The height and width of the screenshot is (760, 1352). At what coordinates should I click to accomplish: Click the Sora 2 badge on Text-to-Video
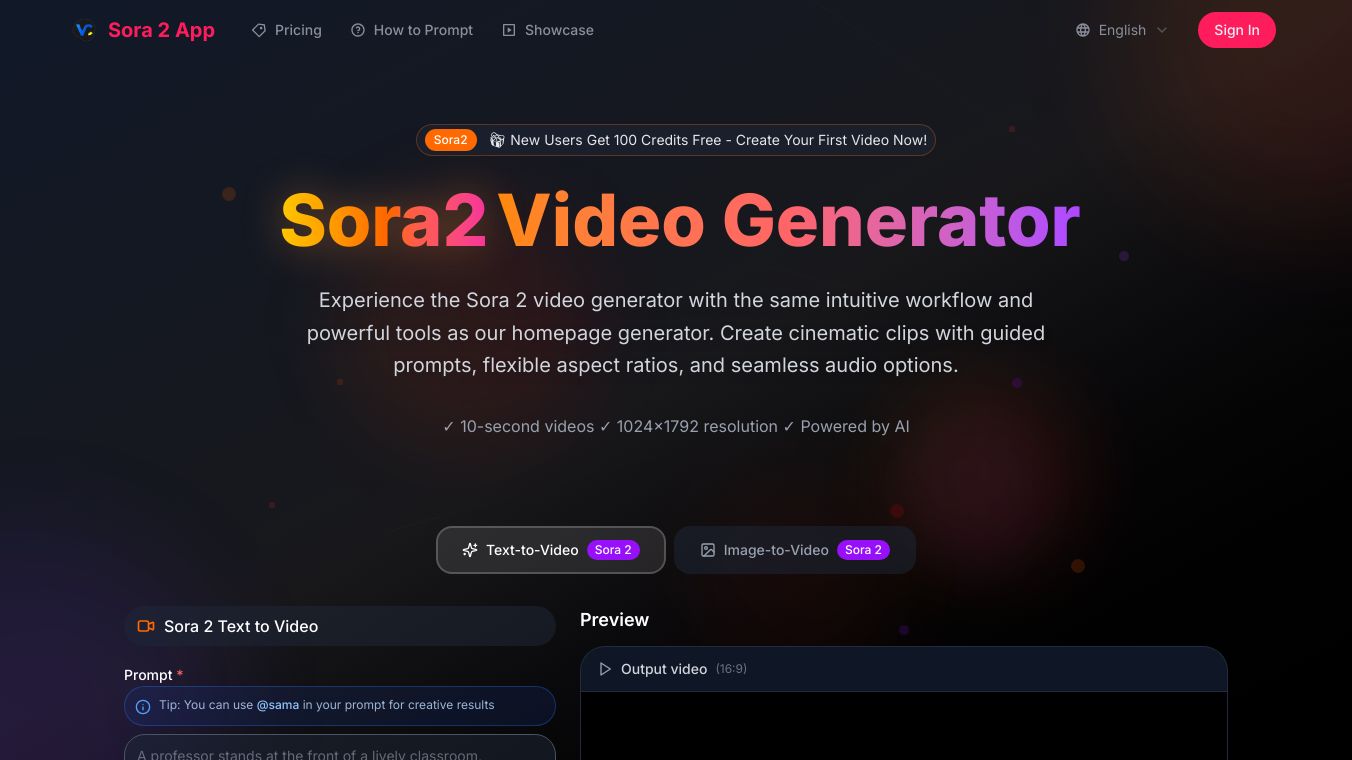click(613, 550)
